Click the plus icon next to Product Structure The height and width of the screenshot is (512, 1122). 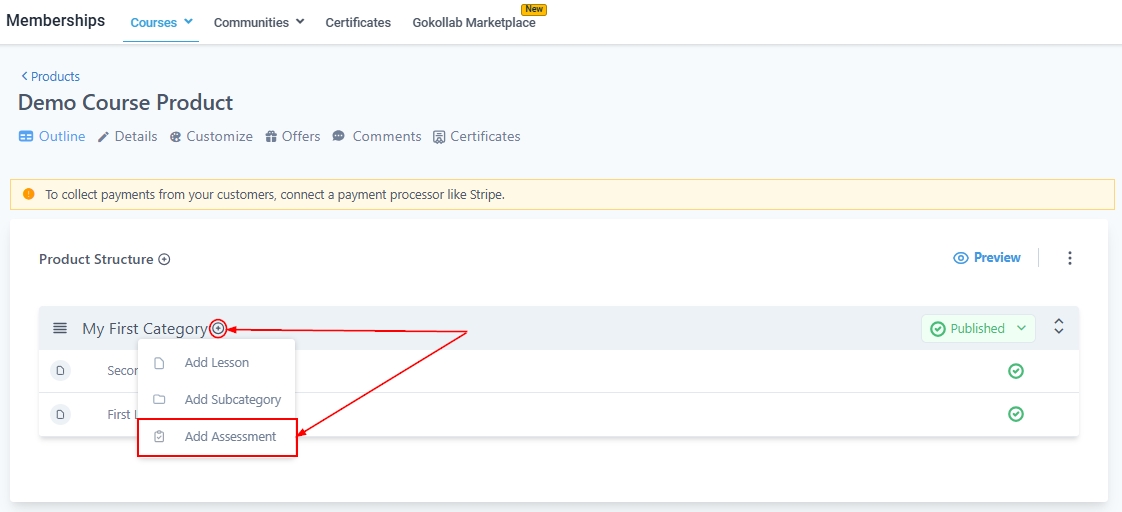(165, 260)
